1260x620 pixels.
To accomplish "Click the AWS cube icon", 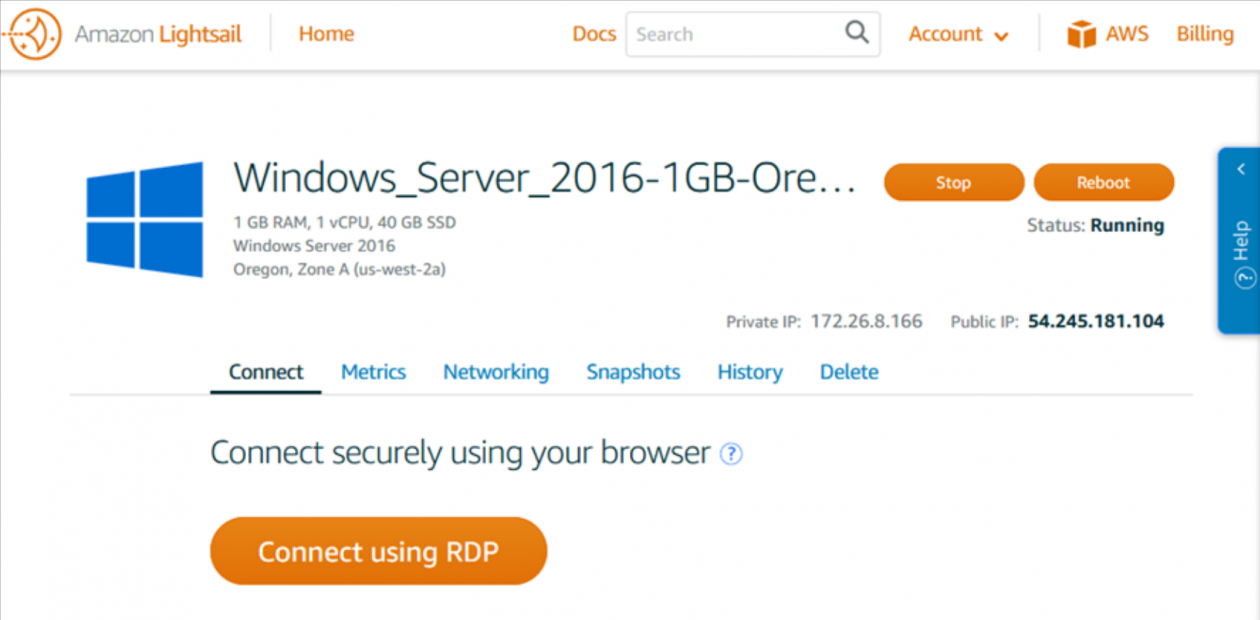I will click(x=1081, y=34).
